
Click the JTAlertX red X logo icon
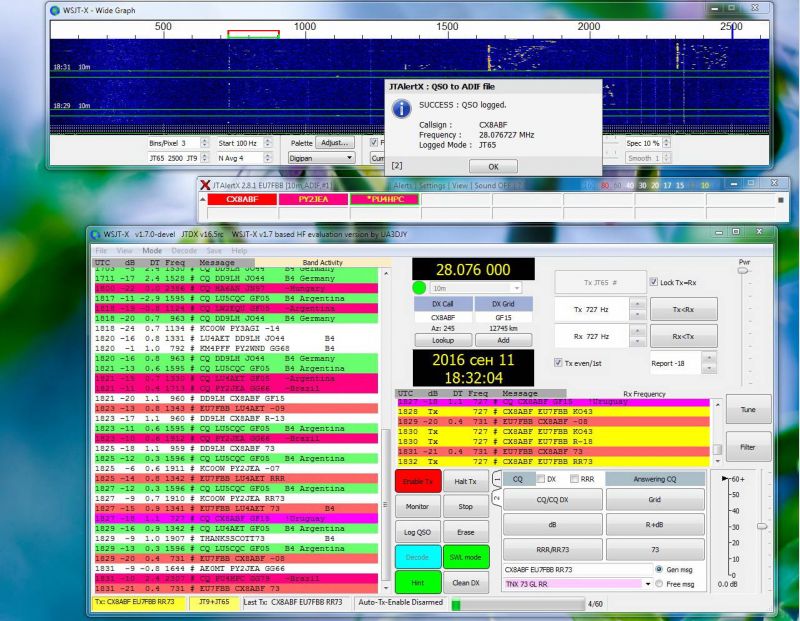pyautogui.click(x=205, y=185)
